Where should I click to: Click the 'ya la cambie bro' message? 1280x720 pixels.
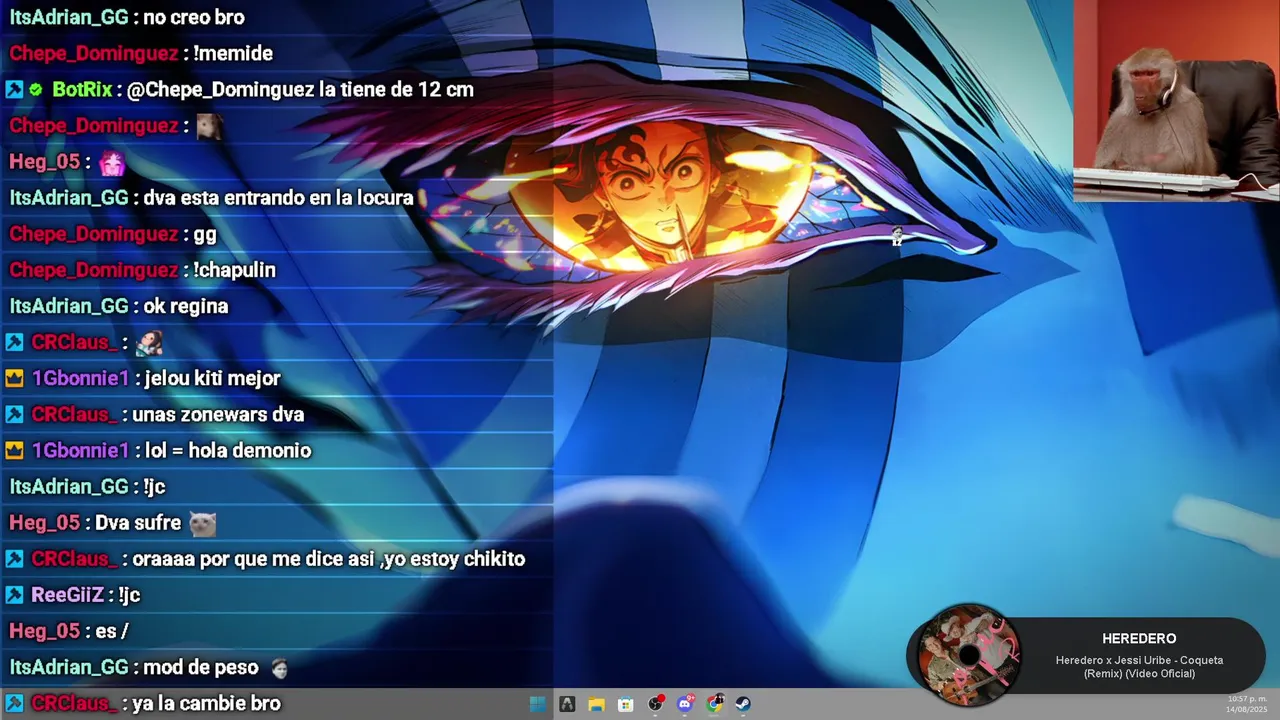click(x=206, y=703)
